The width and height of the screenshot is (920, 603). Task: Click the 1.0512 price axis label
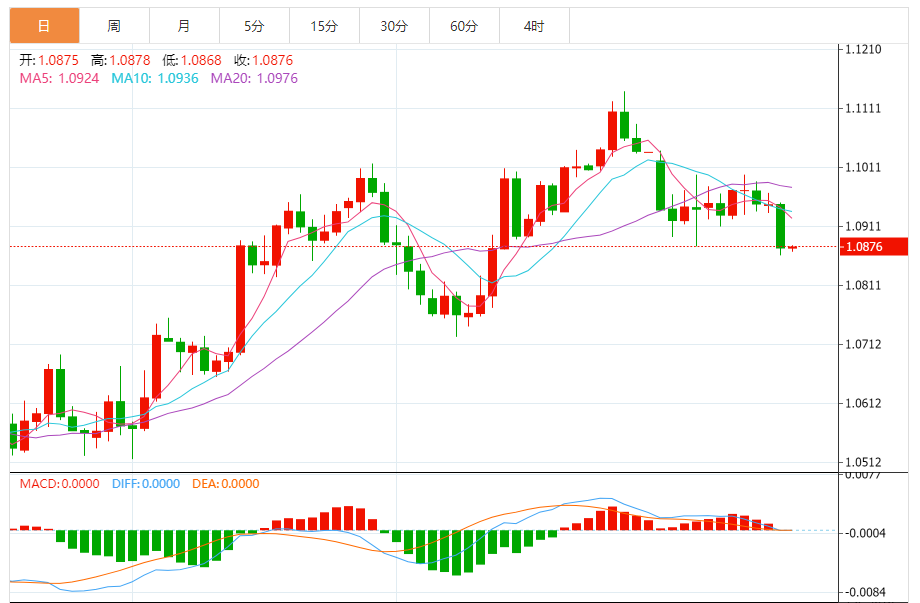pos(863,462)
